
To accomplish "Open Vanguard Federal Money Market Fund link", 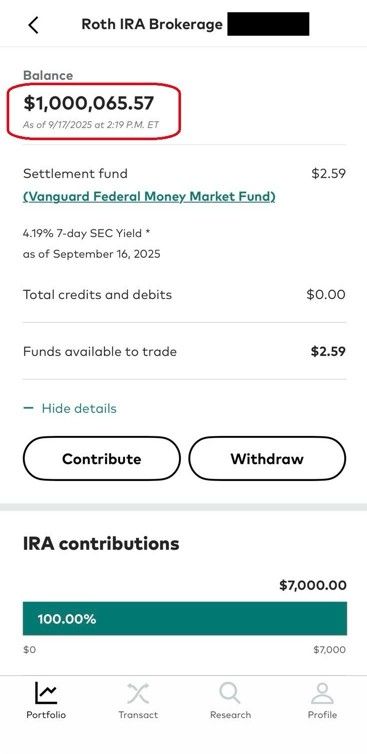I will coord(149,197).
